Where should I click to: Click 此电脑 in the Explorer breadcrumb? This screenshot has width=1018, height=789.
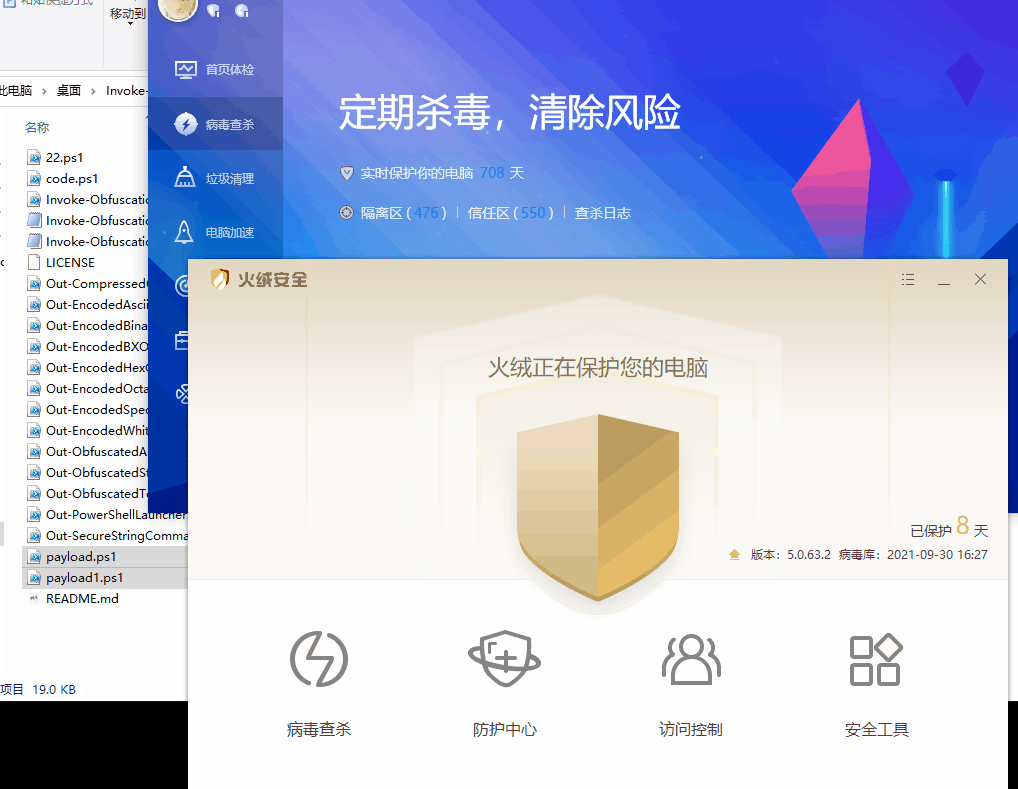tap(16, 90)
